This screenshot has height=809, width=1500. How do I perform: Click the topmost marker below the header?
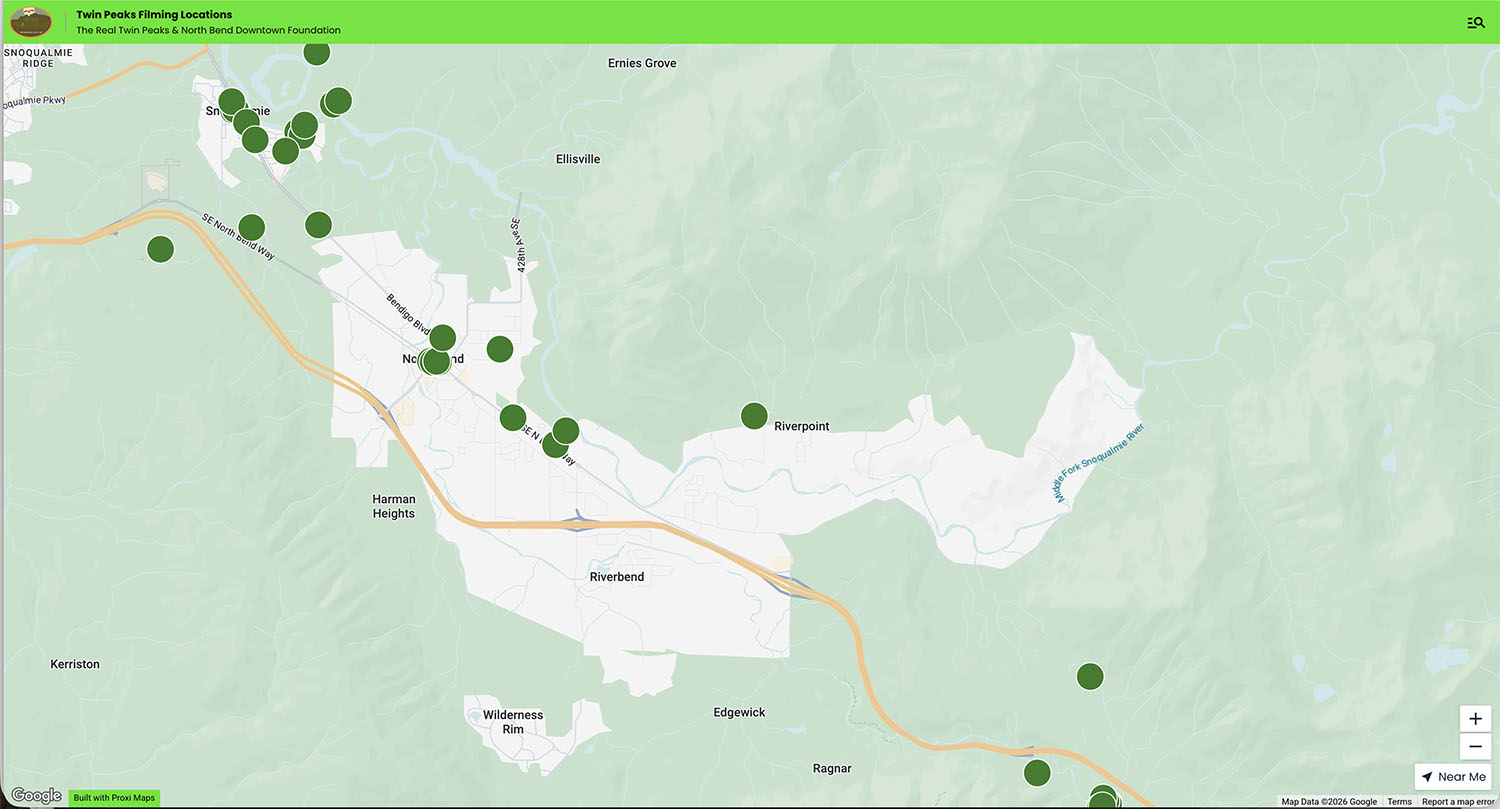coord(317,53)
